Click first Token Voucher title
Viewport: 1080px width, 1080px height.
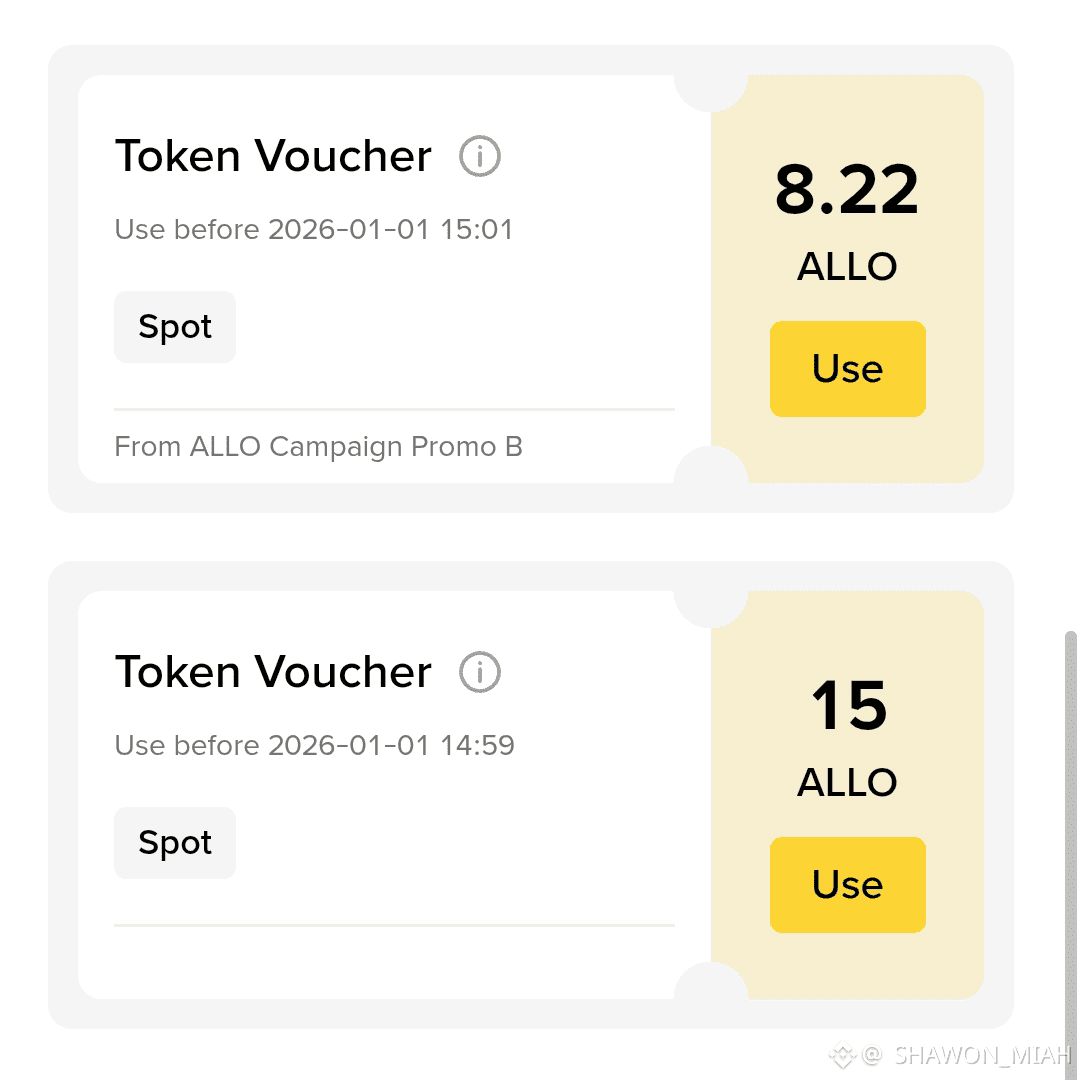point(273,156)
